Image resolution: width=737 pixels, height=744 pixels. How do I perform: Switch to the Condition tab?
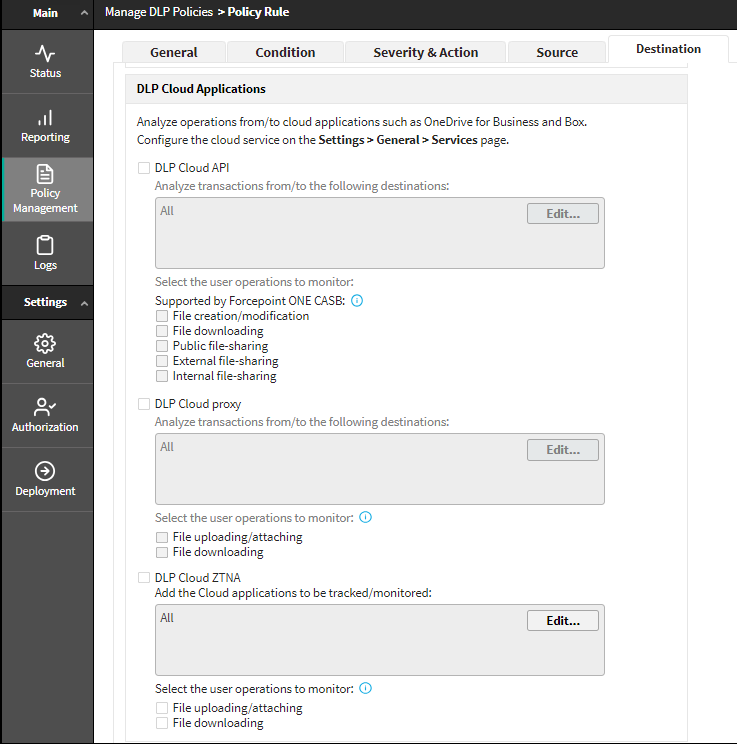pos(285,52)
